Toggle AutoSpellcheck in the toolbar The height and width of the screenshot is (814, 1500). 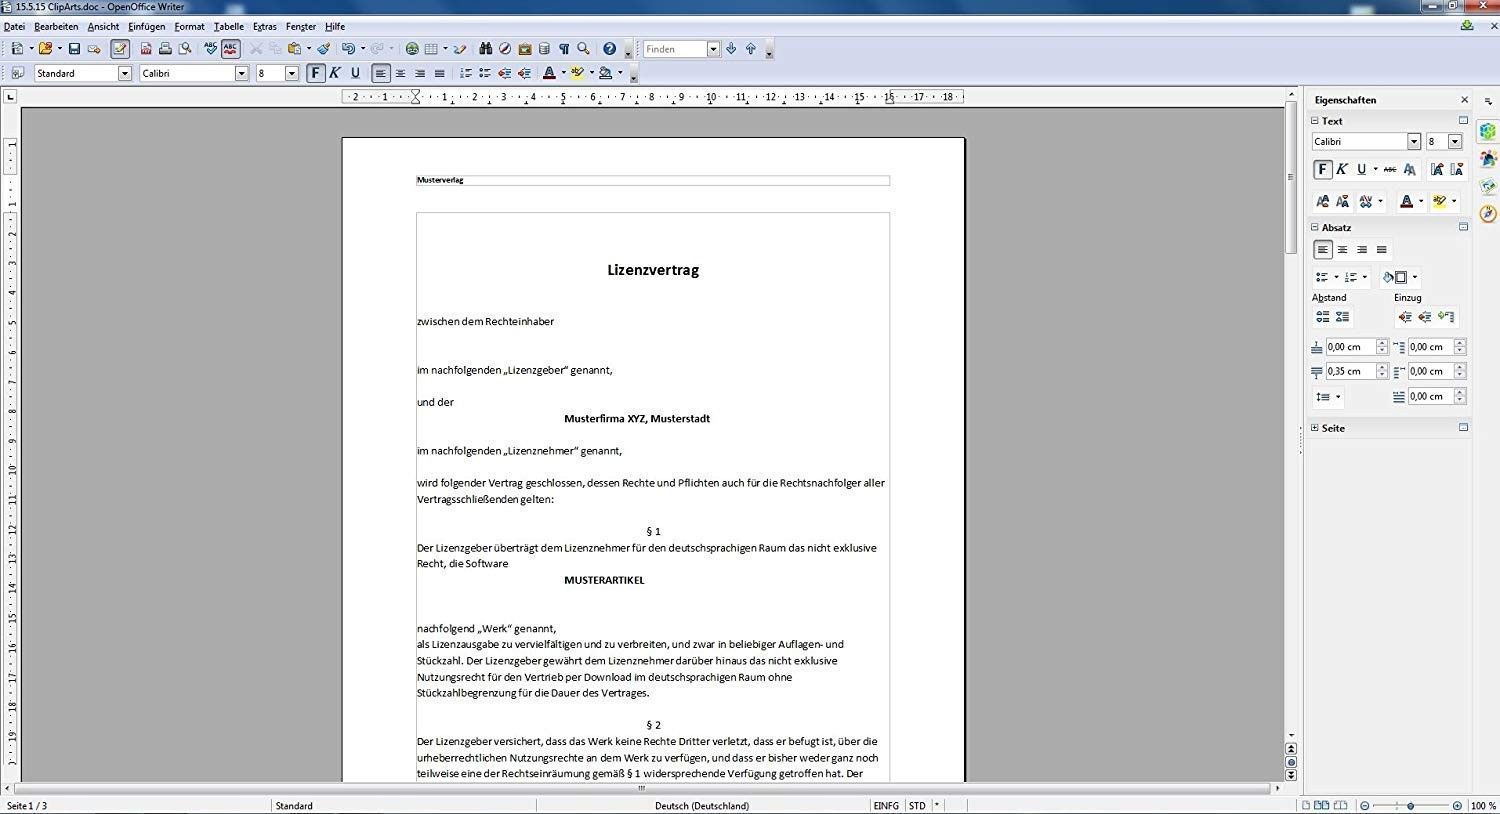click(231, 49)
